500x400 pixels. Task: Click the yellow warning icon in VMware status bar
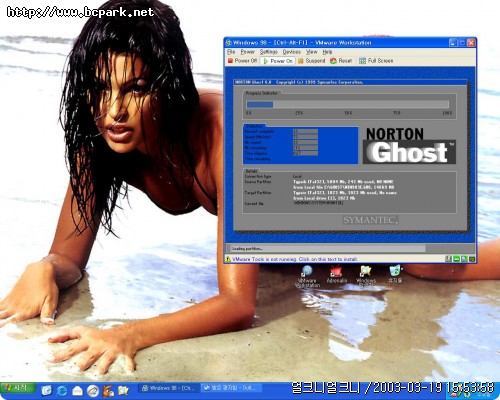coord(228,259)
